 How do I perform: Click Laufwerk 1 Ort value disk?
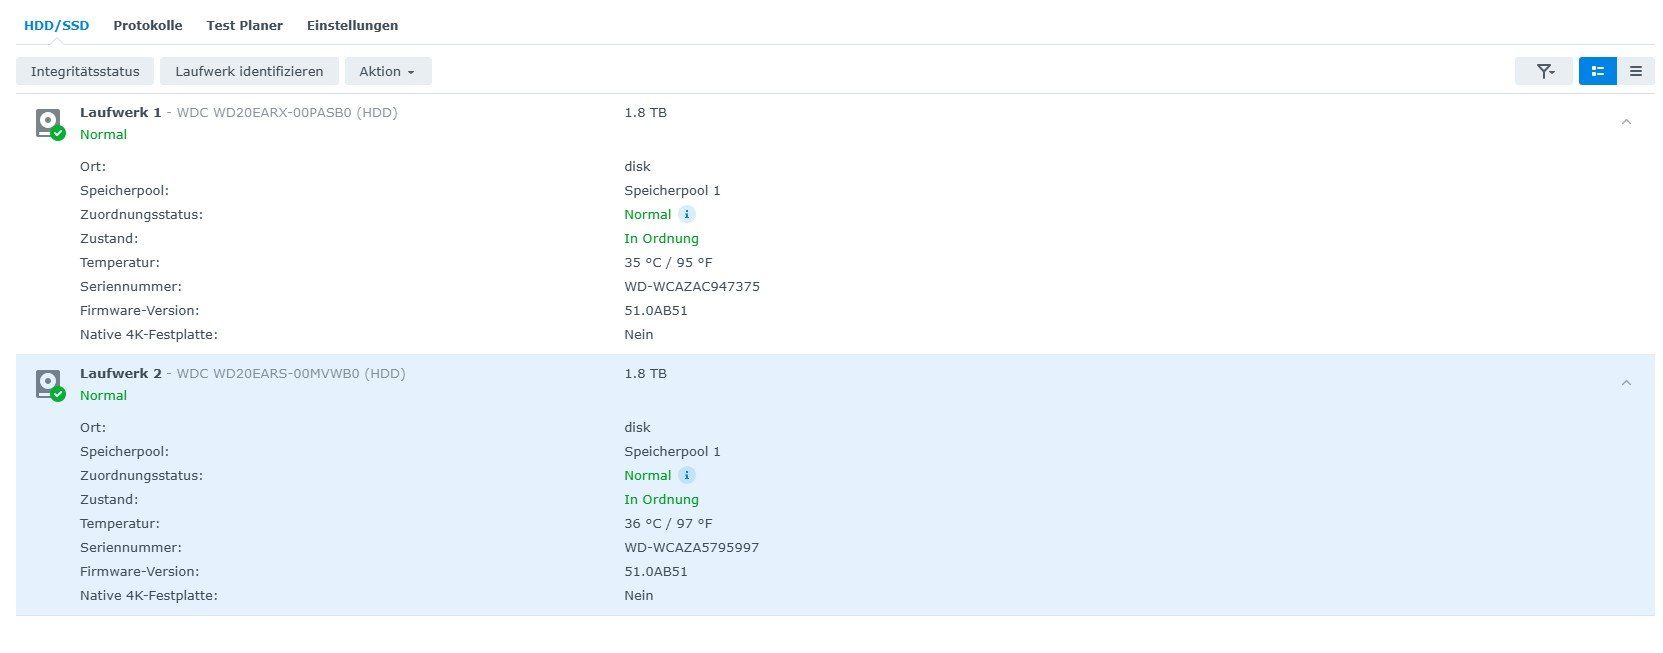tap(637, 166)
